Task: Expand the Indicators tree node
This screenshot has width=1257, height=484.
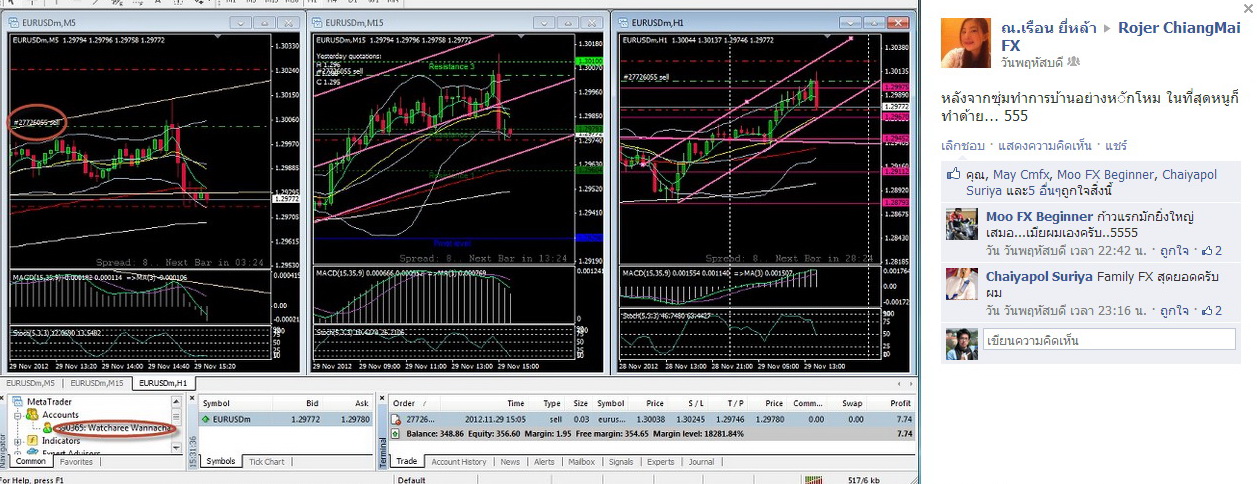Action: tap(17, 441)
